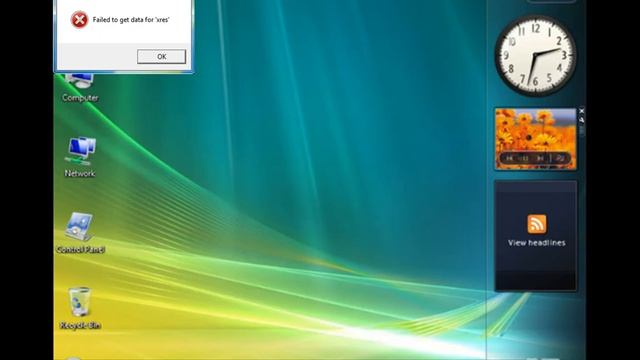Click OK in the error dialog
The image size is (640, 360).
coord(161,56)
